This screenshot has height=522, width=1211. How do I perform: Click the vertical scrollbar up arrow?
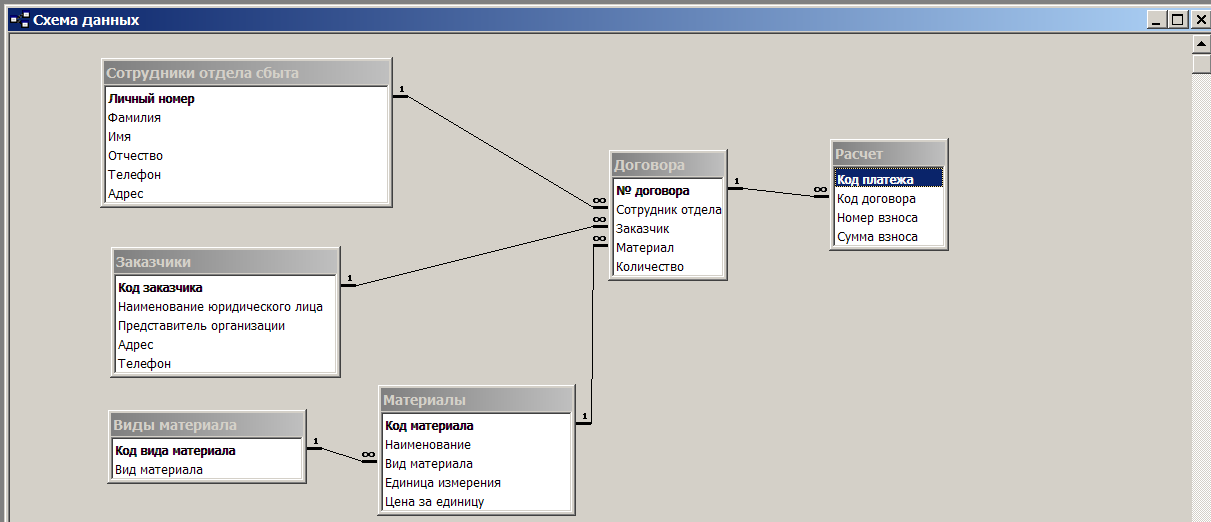pos(1201,44)
